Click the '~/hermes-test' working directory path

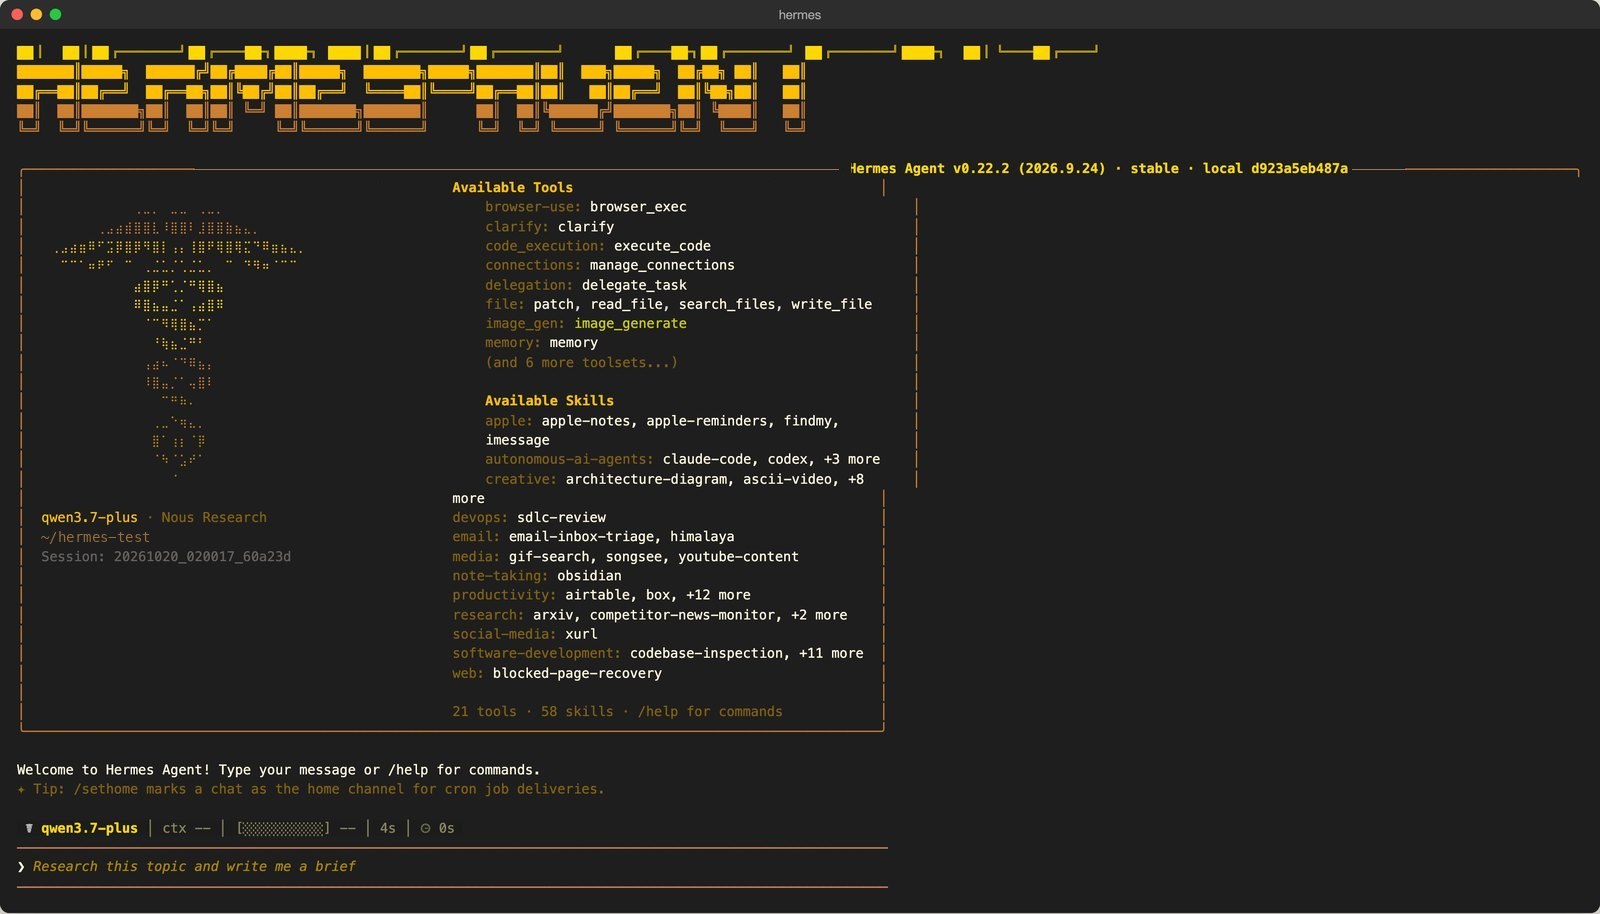95,537
